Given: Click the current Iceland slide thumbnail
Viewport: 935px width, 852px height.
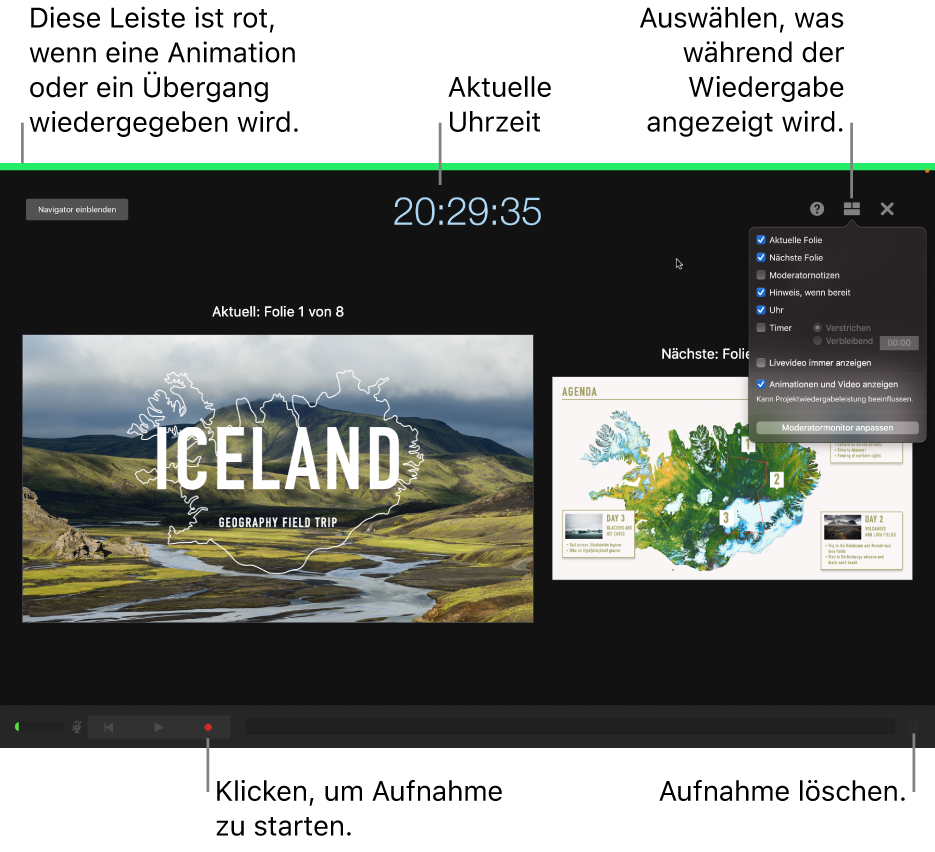Looking at the screenshot, I should click(x=278, y=479).
